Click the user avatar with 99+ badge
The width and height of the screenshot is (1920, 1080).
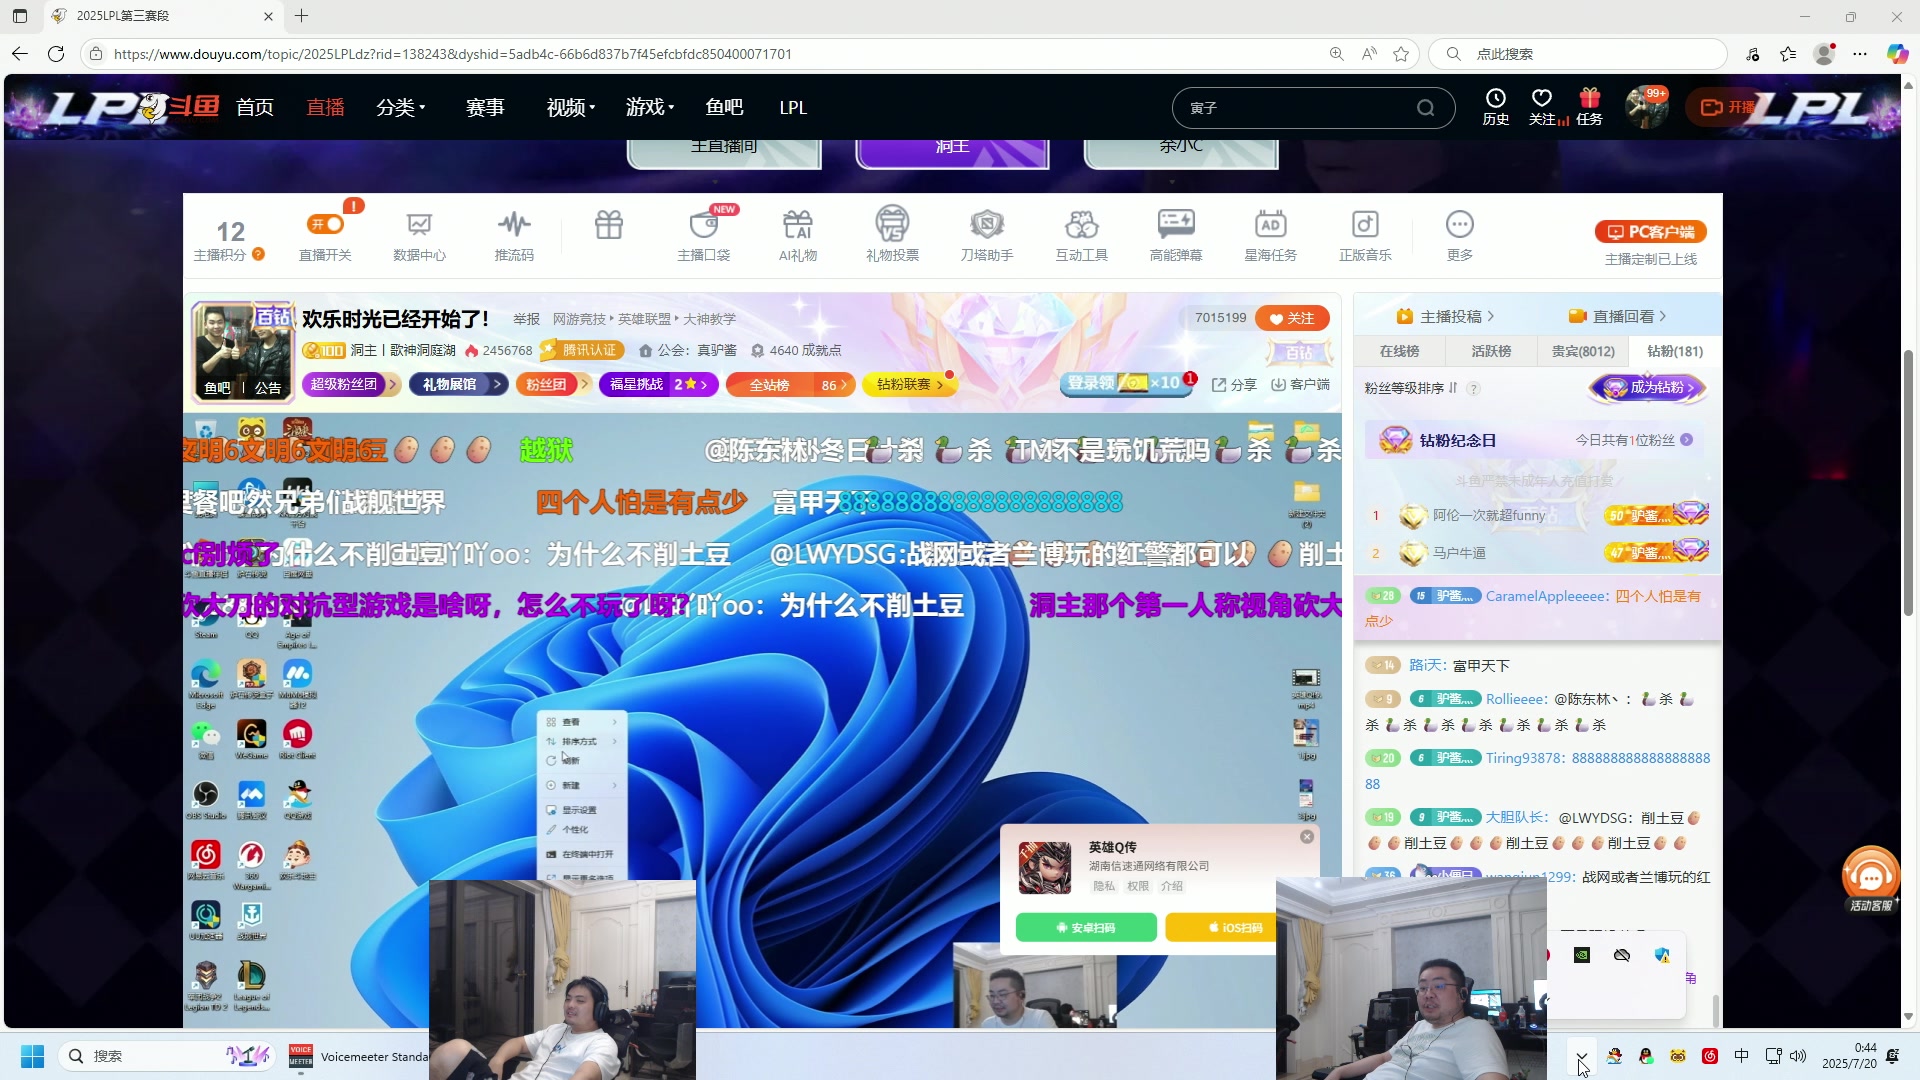[1645, 107]
